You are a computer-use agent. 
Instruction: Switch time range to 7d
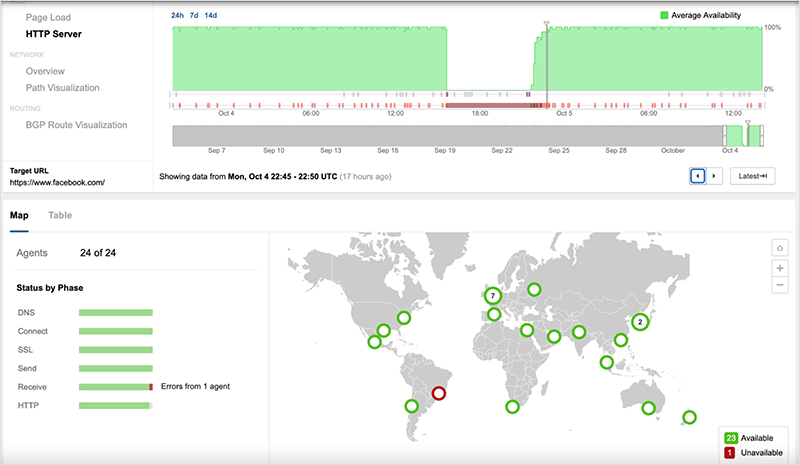point(194,15)
